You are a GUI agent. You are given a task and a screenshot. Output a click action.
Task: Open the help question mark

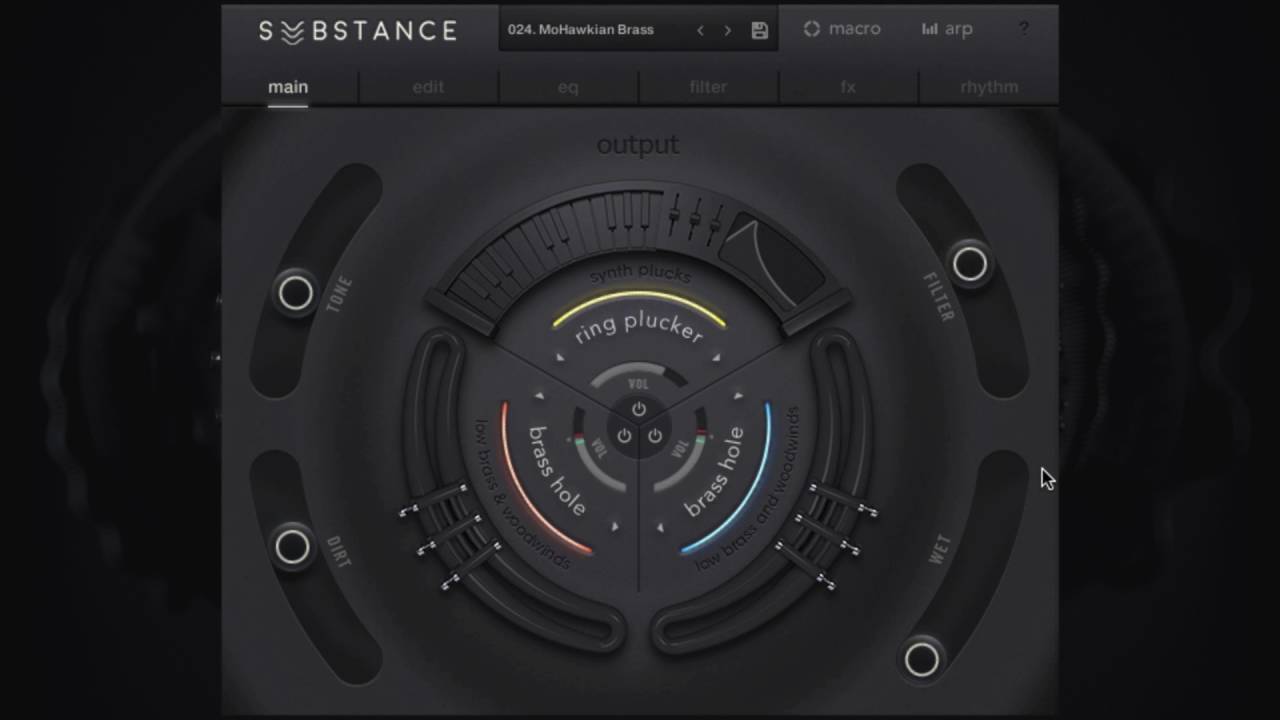pos(1023,29)
